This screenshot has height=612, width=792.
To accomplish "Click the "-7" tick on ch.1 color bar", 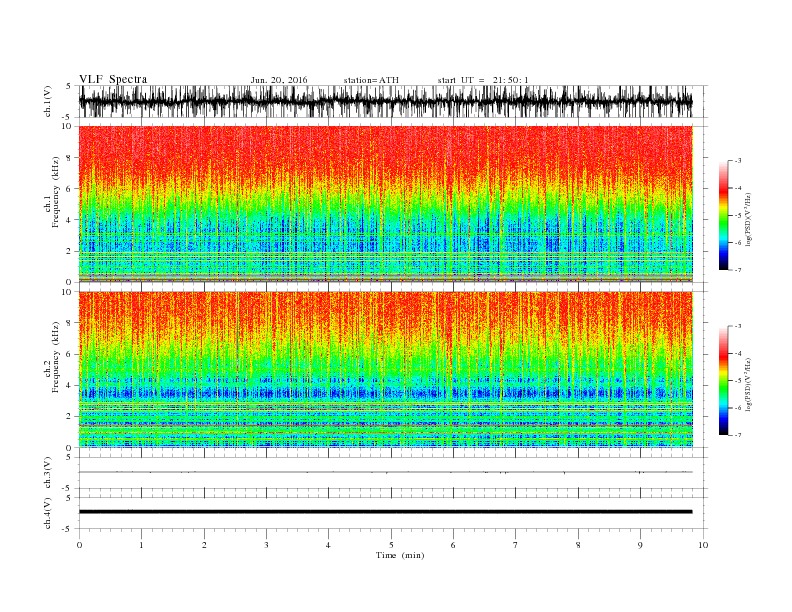I will tap(737, 270).
